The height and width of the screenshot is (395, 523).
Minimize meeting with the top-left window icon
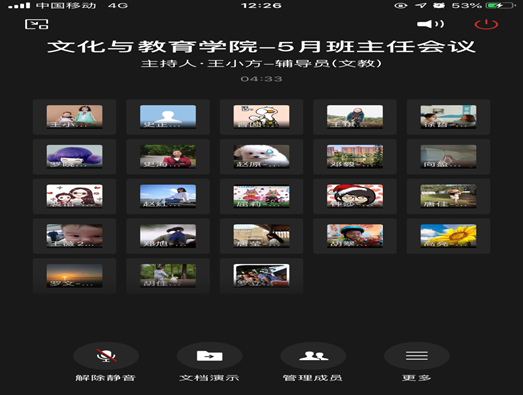[37, 24]
